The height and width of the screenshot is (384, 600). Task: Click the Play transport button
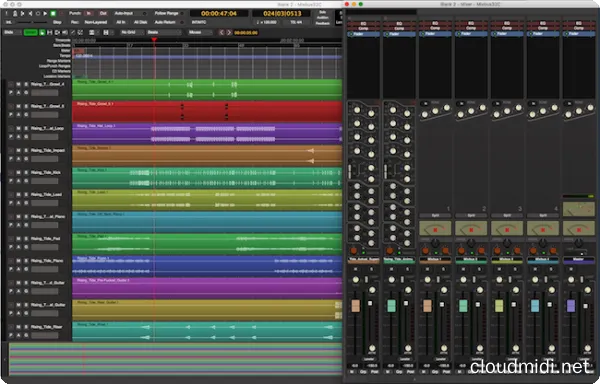pos(45,13)
